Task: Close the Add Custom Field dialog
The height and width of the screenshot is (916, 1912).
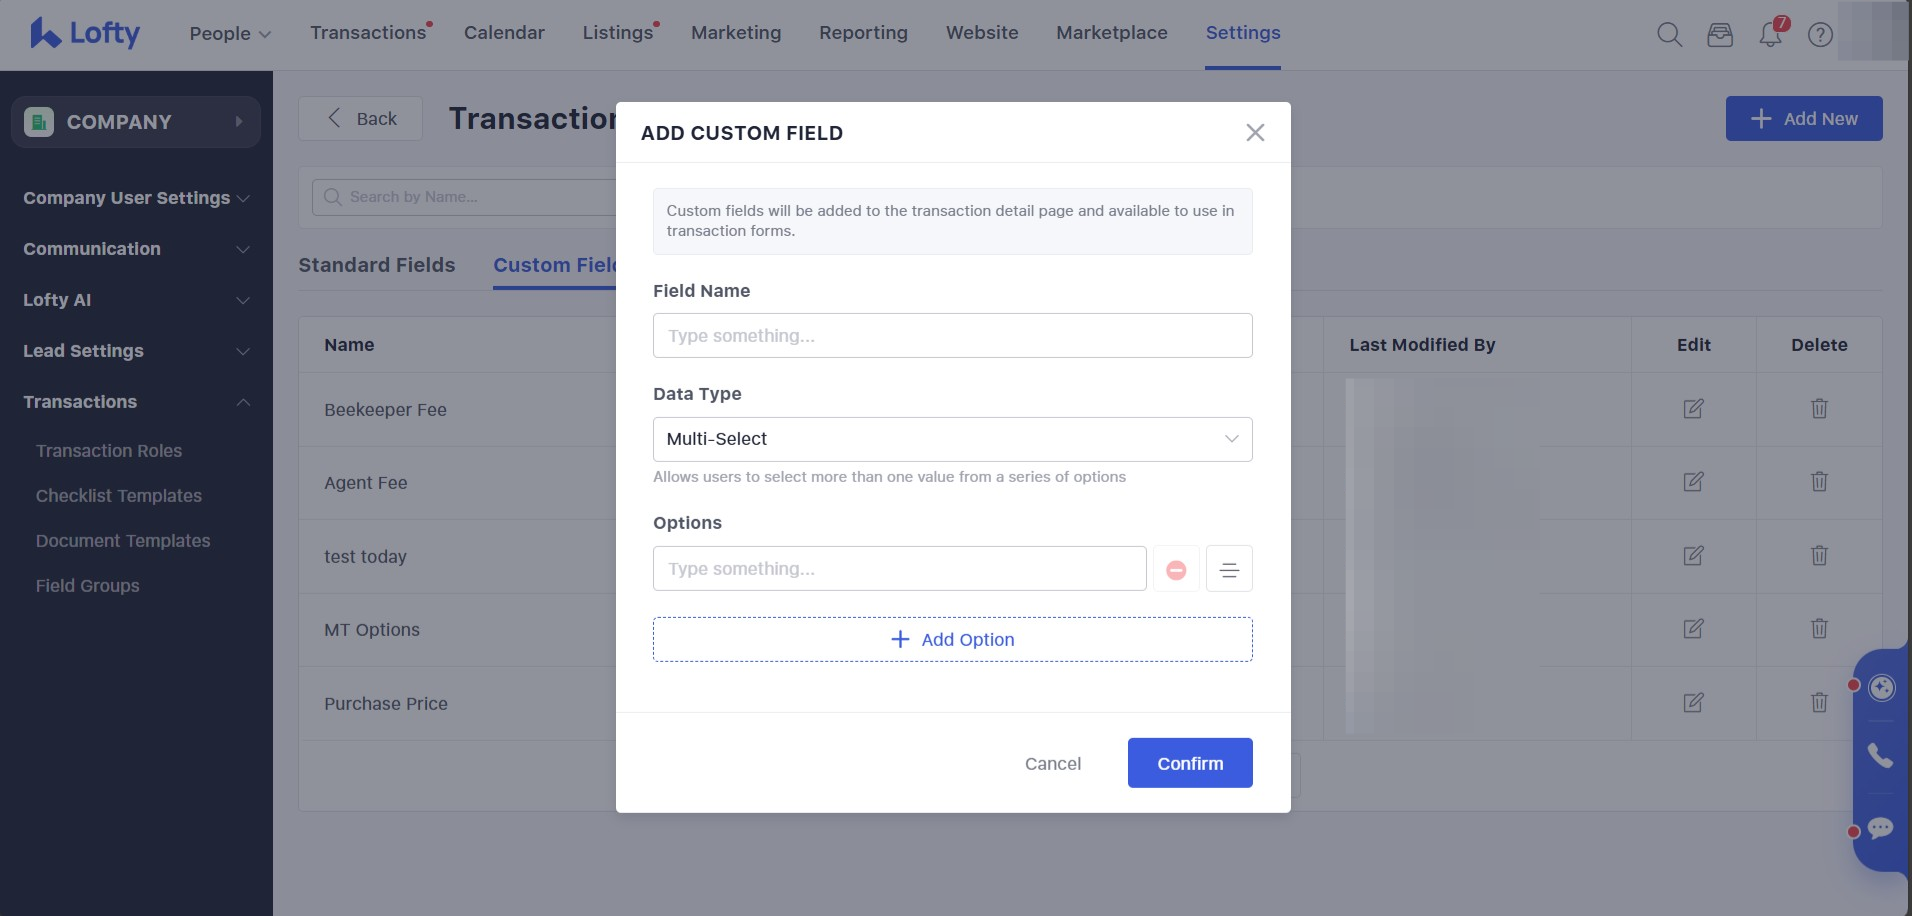Action: coord(1255,133)
